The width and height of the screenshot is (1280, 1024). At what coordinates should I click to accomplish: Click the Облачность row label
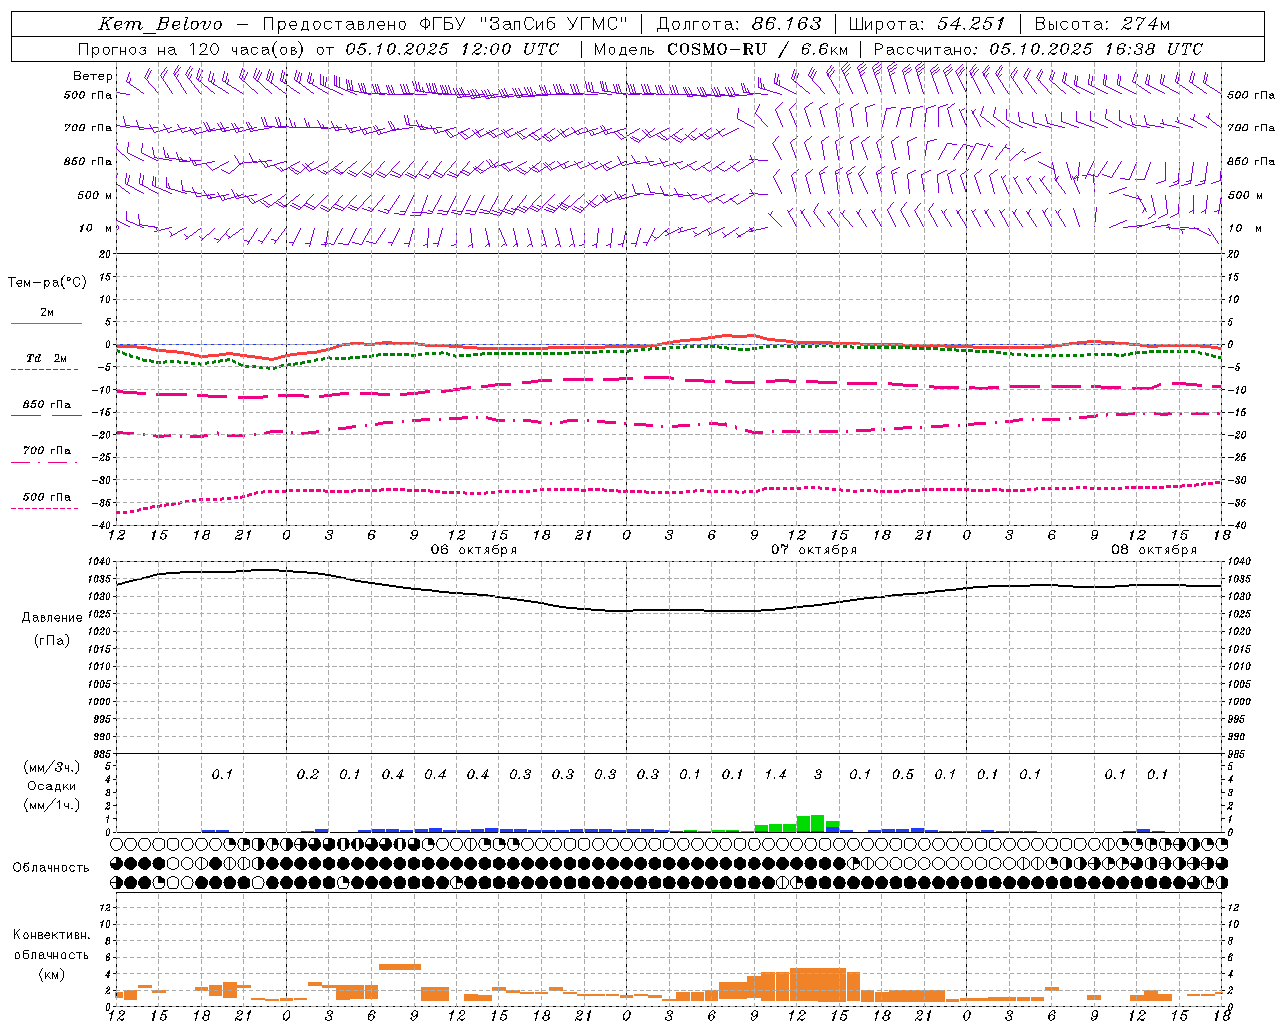(x=51, y=868)
